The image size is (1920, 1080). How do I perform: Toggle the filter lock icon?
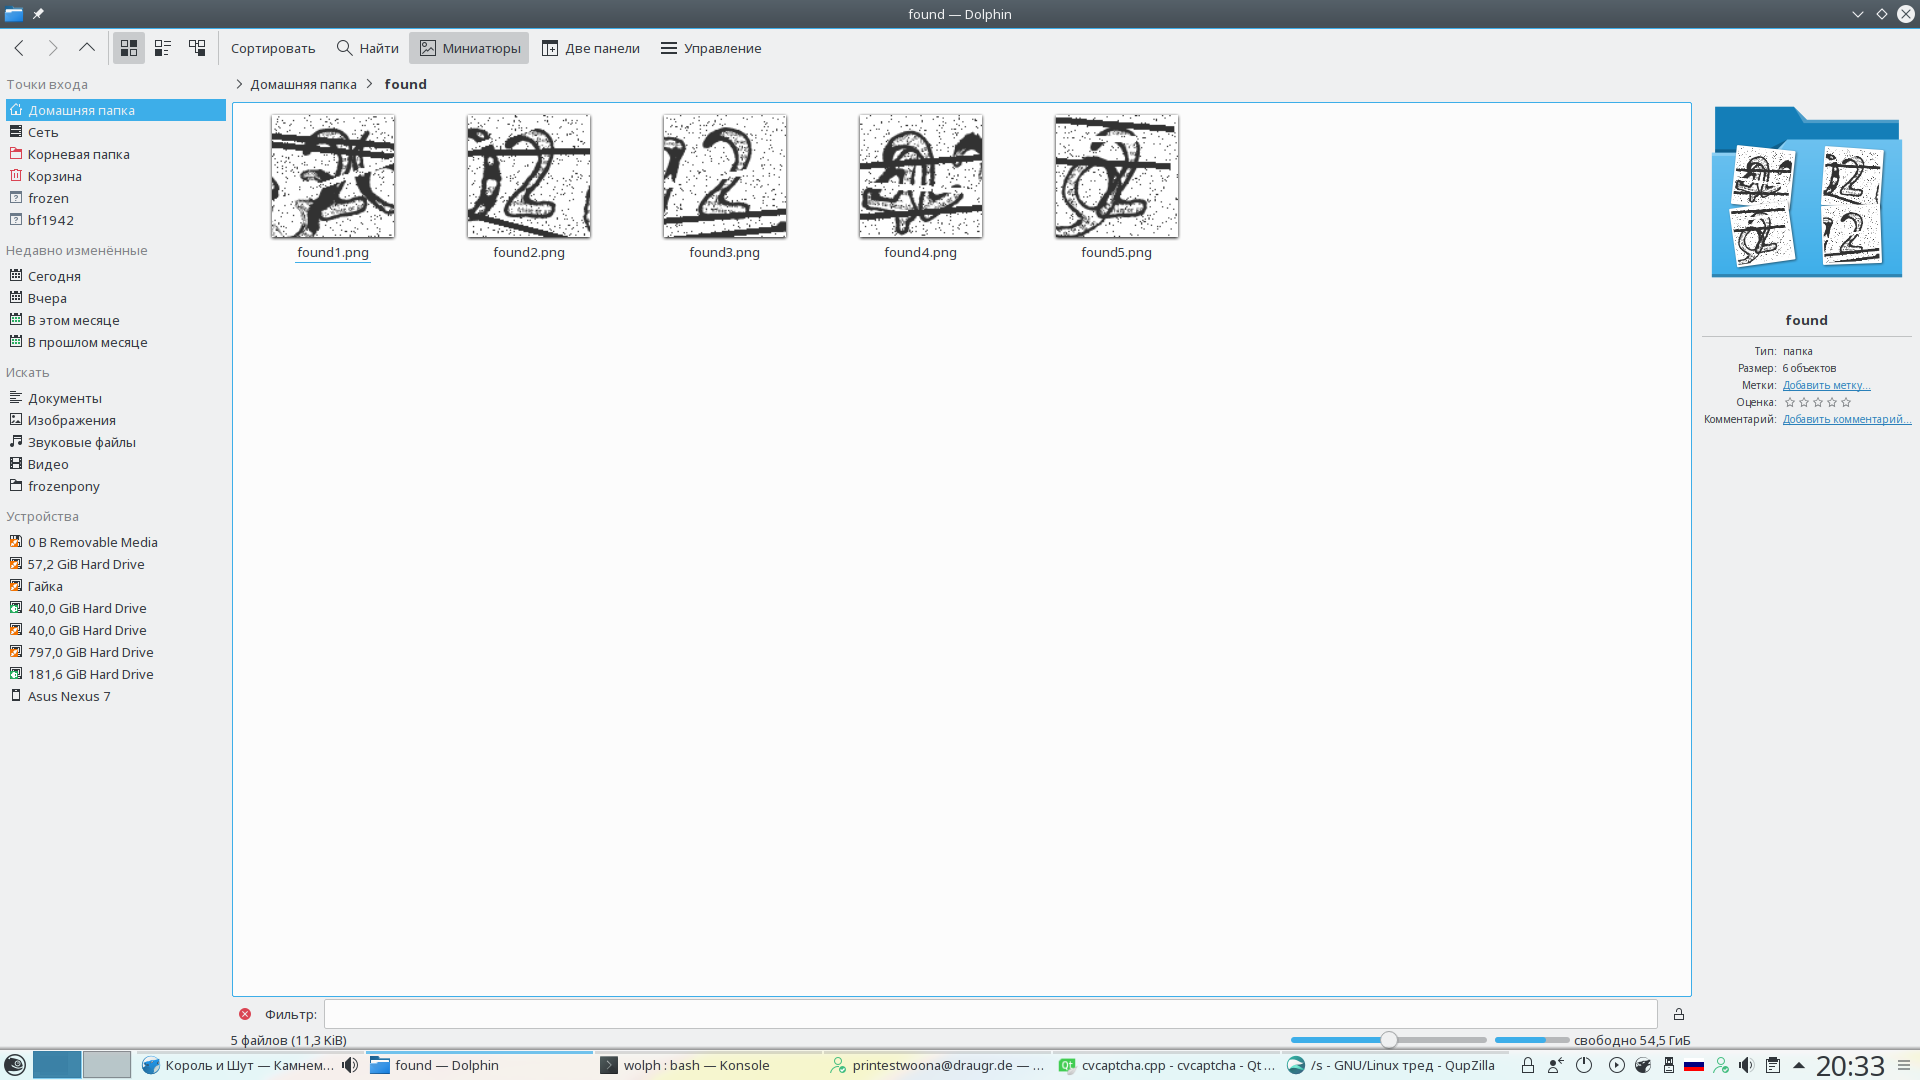(x=1679, y=1014)
